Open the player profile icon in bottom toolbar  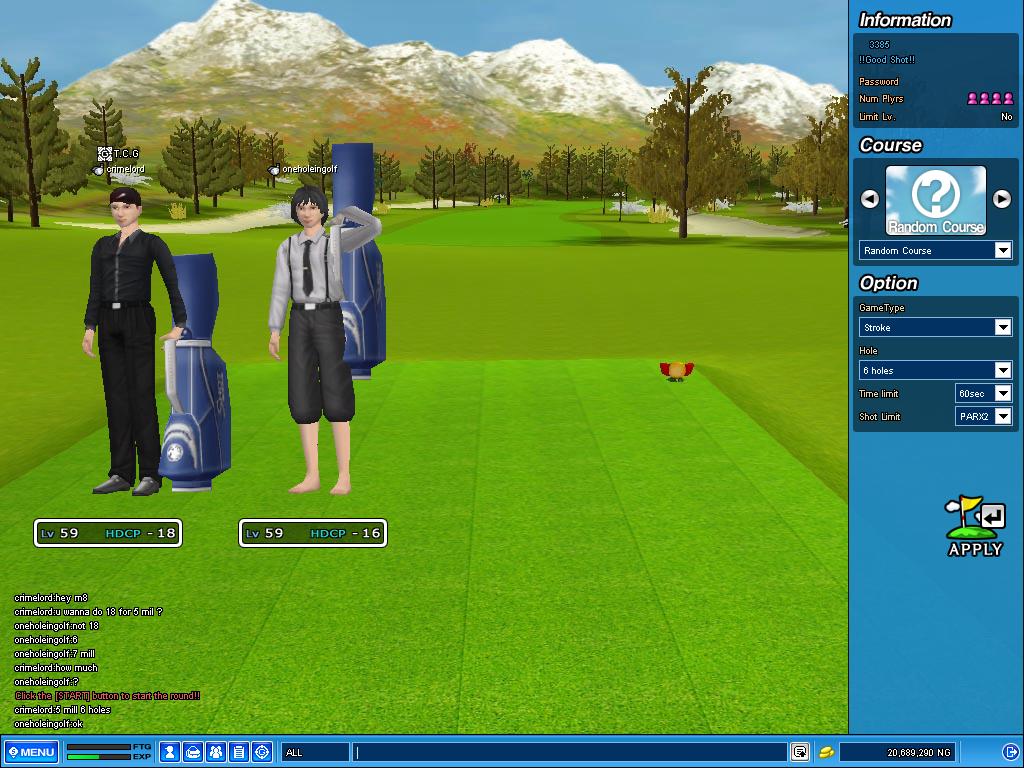tap(170, 752)
